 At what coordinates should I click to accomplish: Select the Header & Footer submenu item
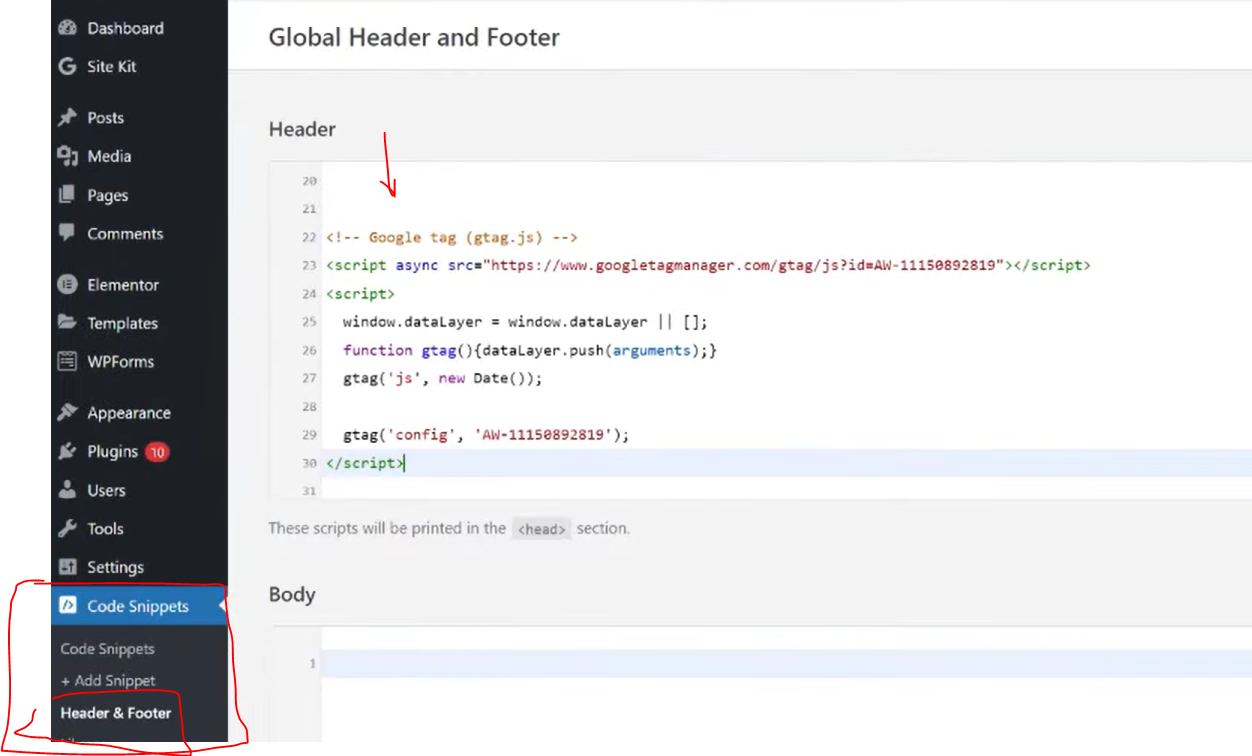[x=115, y=713]
